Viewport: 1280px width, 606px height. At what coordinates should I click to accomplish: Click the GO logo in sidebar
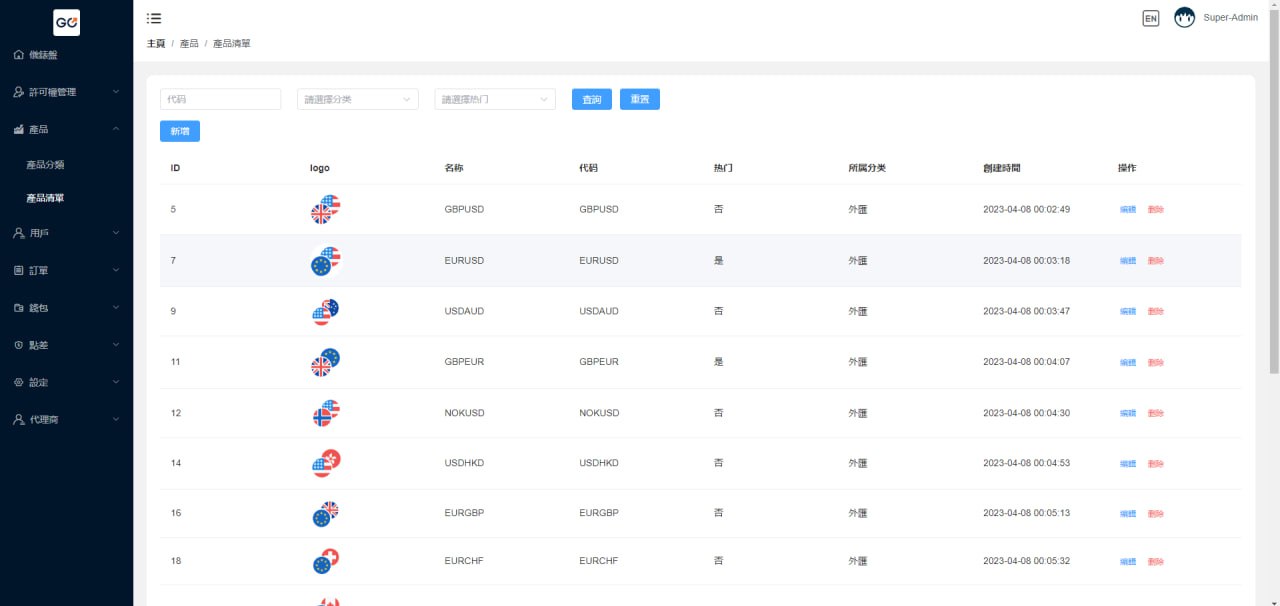tap(66, 22)
